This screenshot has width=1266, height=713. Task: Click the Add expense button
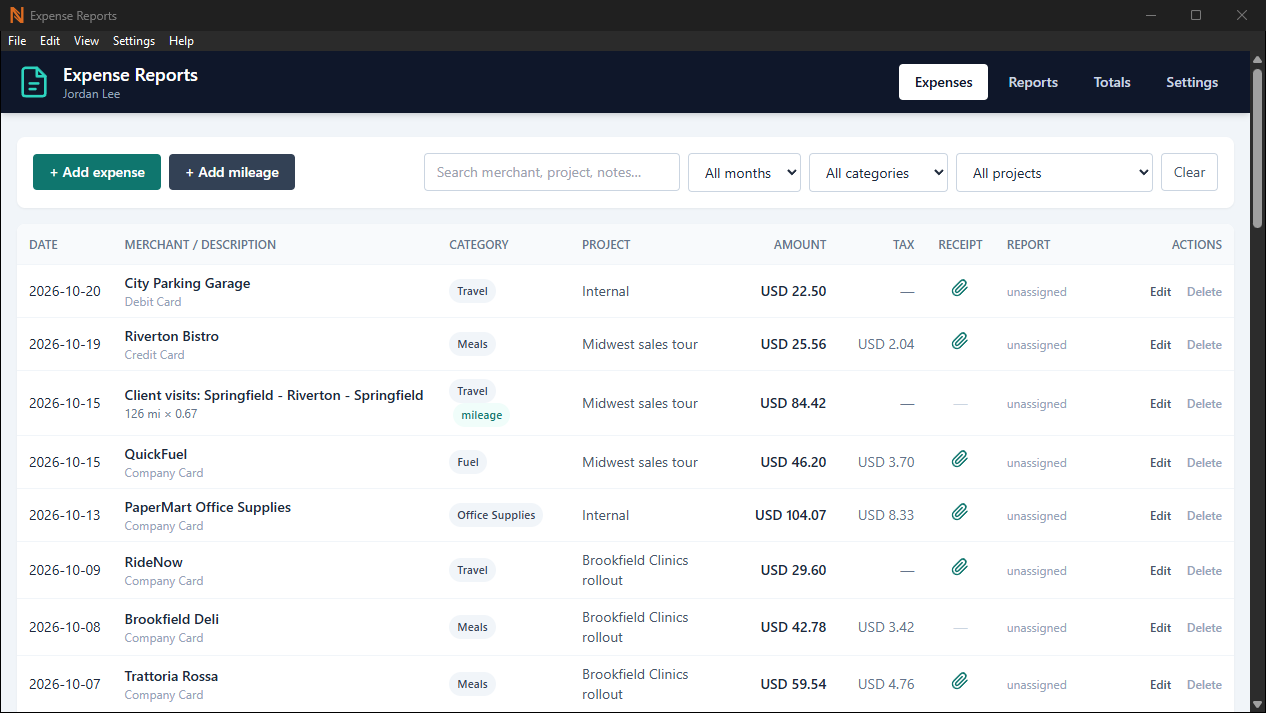coord(97,172)
